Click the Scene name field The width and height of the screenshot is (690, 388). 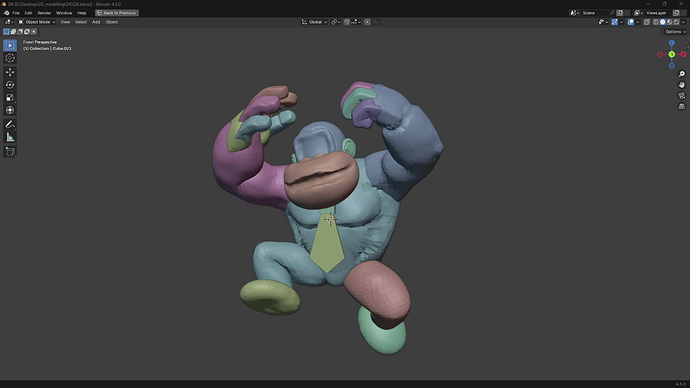point(594,13)
